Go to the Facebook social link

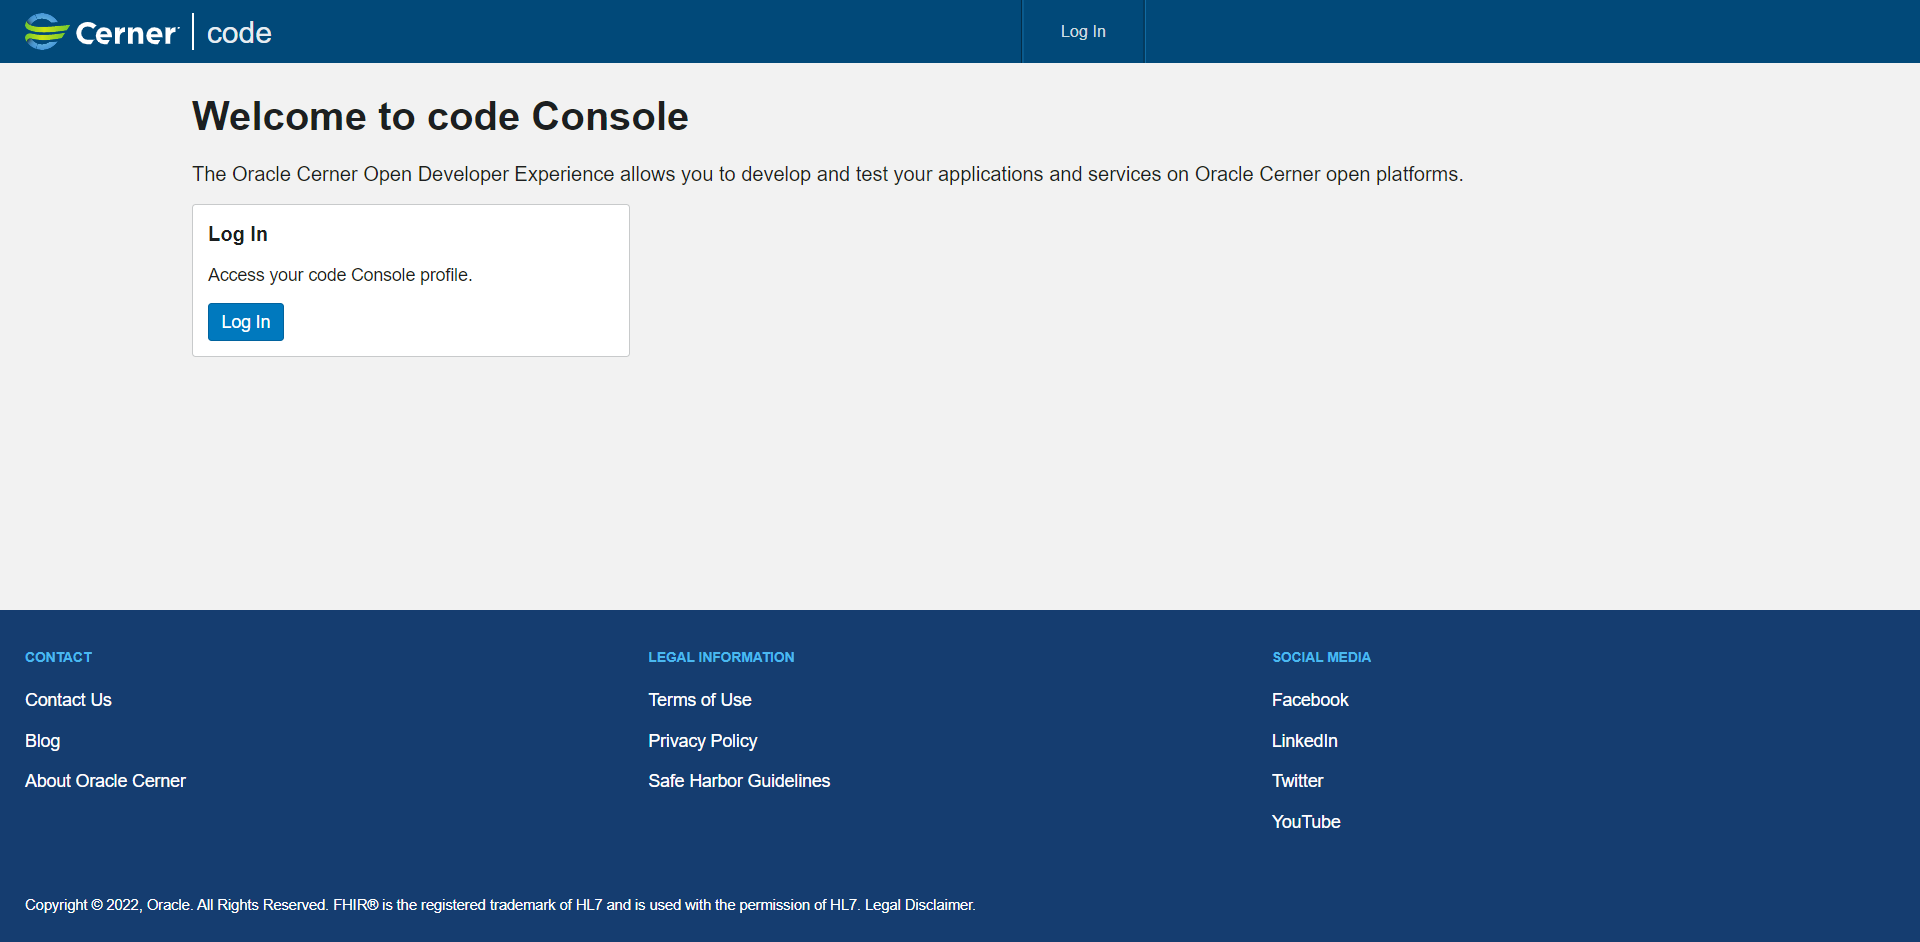[x=1310, y=700]
